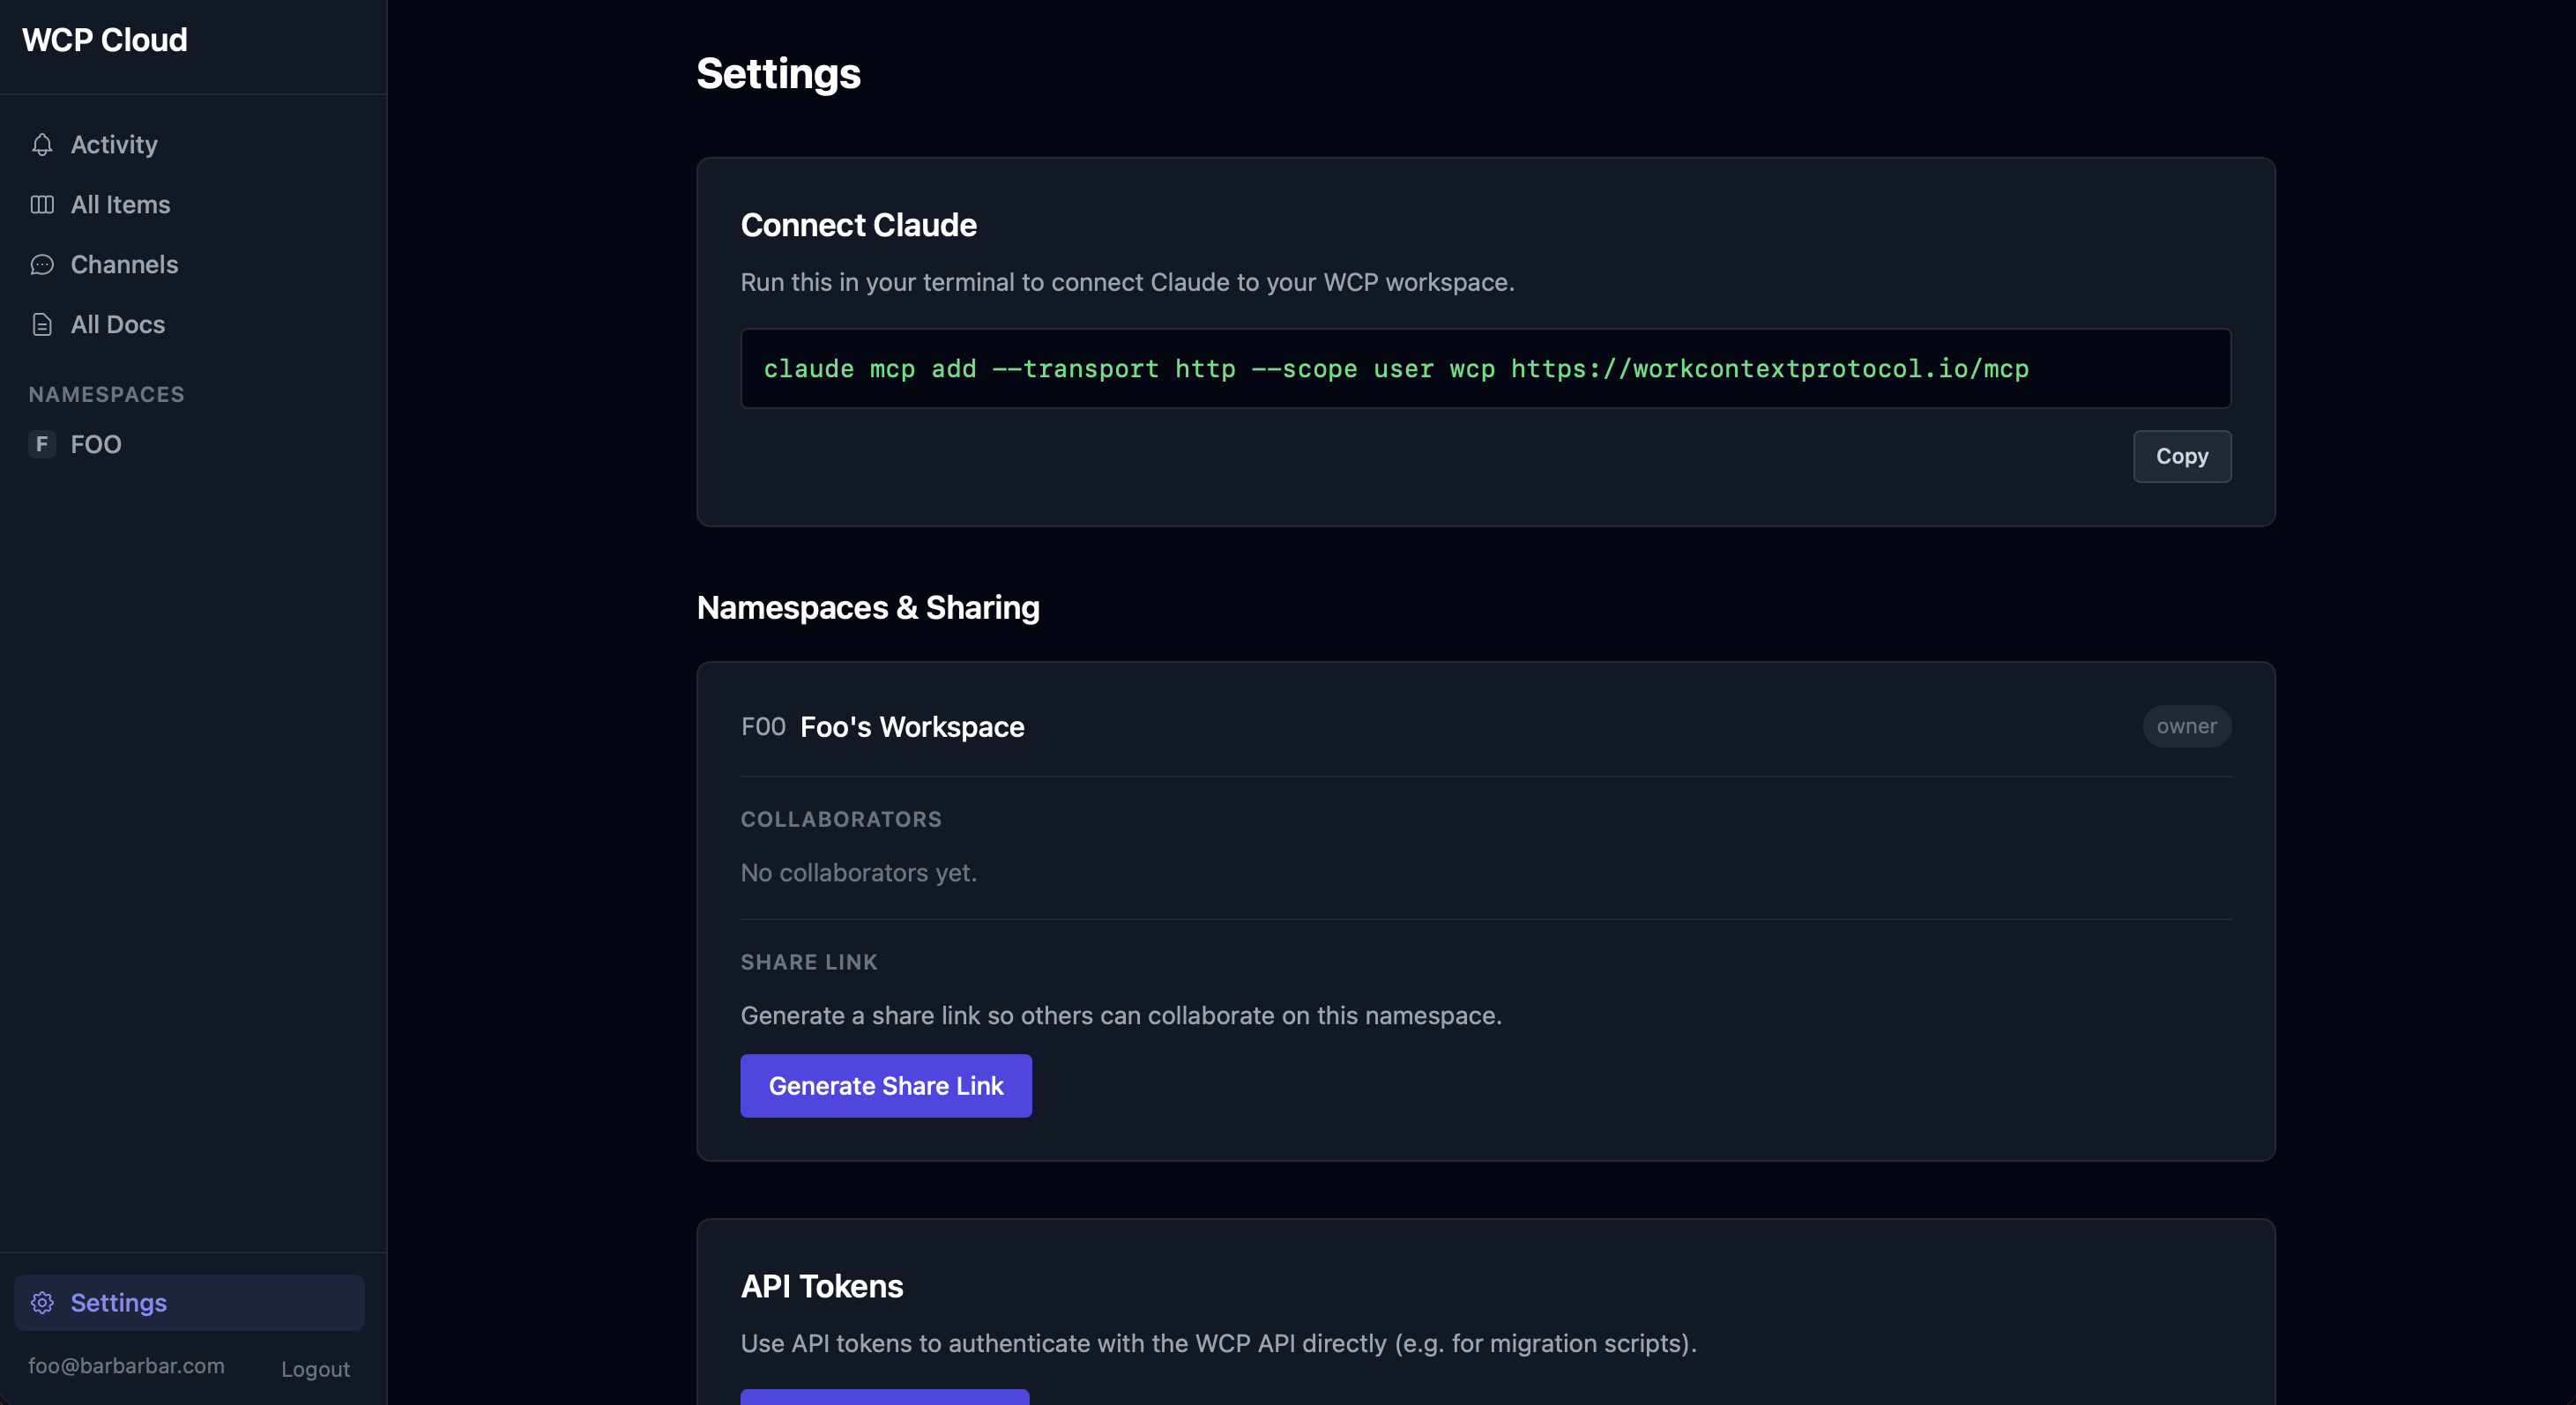Click the F namespace avatar in the sidebar
Screen dimensions: 2576x1405
41,444
